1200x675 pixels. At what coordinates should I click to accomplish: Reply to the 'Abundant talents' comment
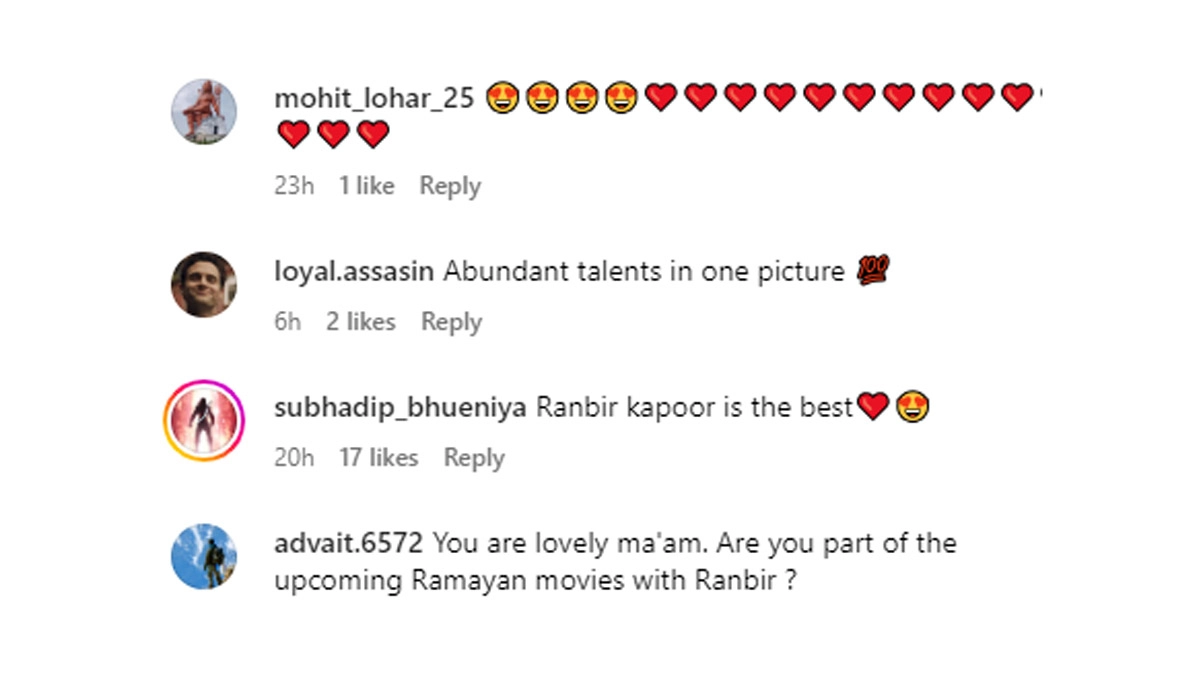click(452, 322)
